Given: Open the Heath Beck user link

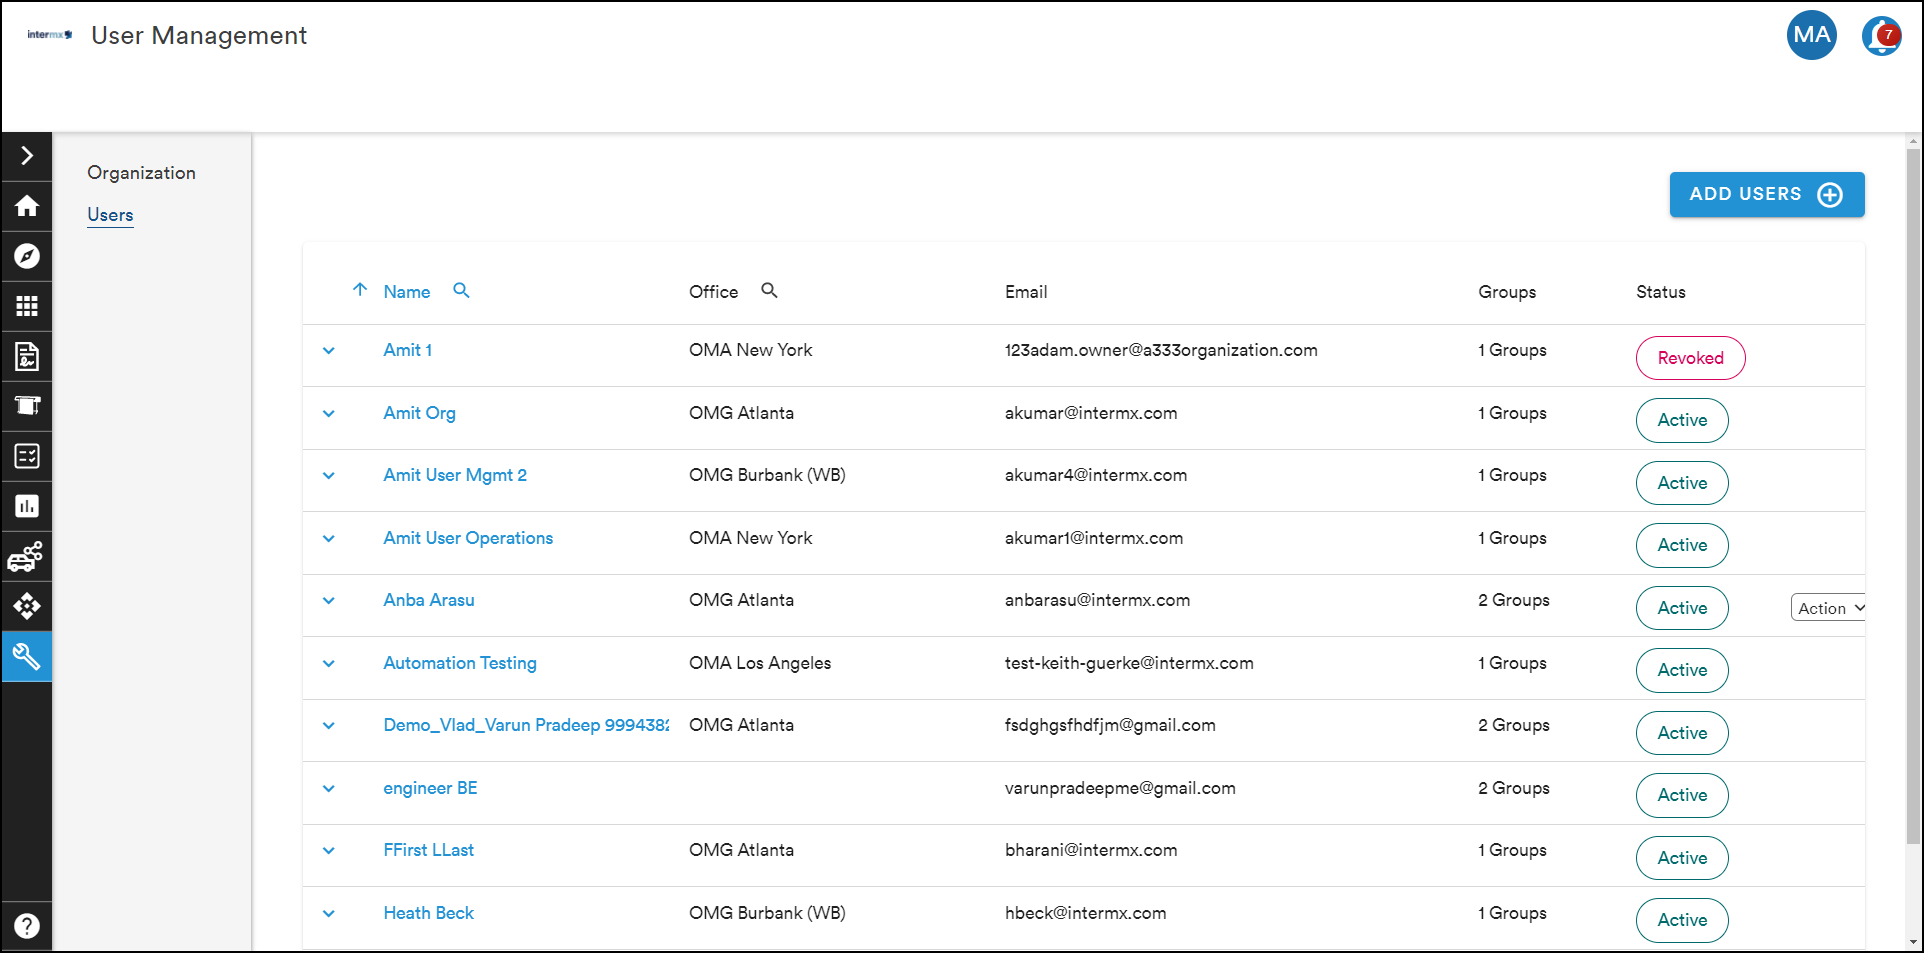Looking at the screenshot, I should tap(428, 913).
